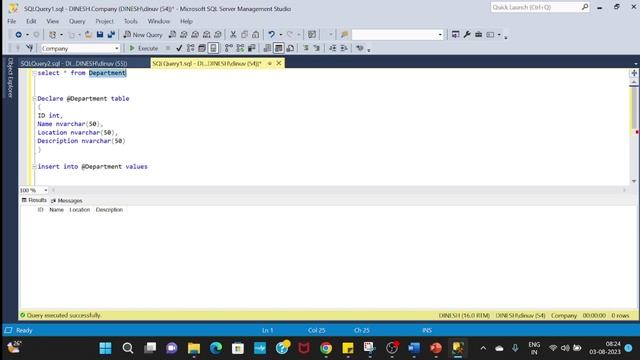Cut selection with the scissors icon
Viewport: 640px width, 360px height.
point(233,35)
